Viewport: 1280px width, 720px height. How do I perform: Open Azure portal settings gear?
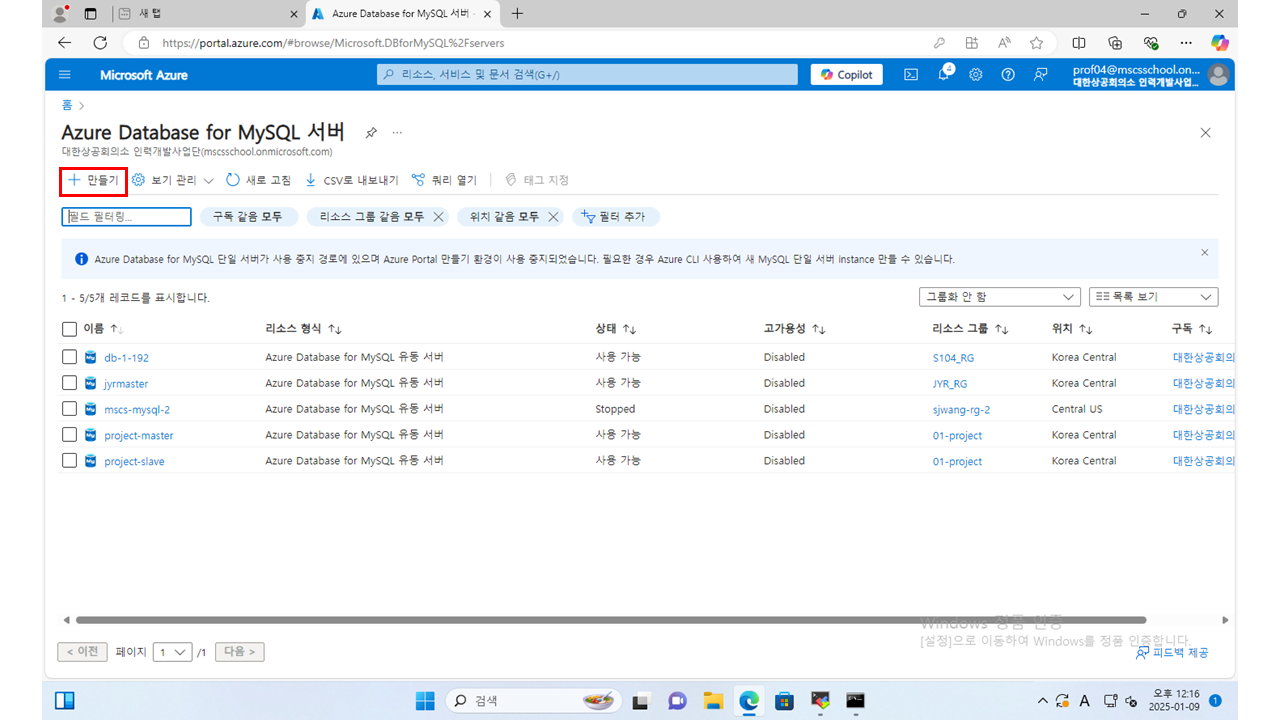(976, 75)
